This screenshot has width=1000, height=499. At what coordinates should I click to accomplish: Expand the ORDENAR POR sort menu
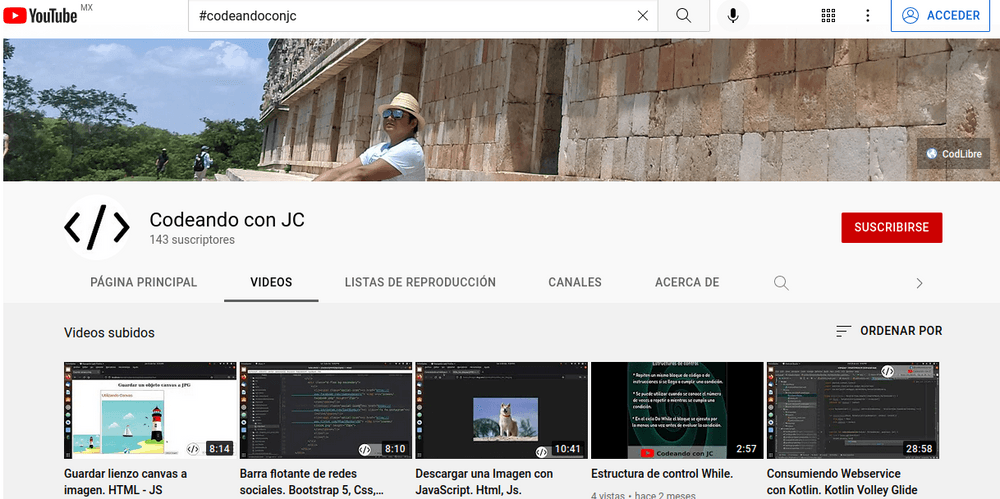[889, 331]
